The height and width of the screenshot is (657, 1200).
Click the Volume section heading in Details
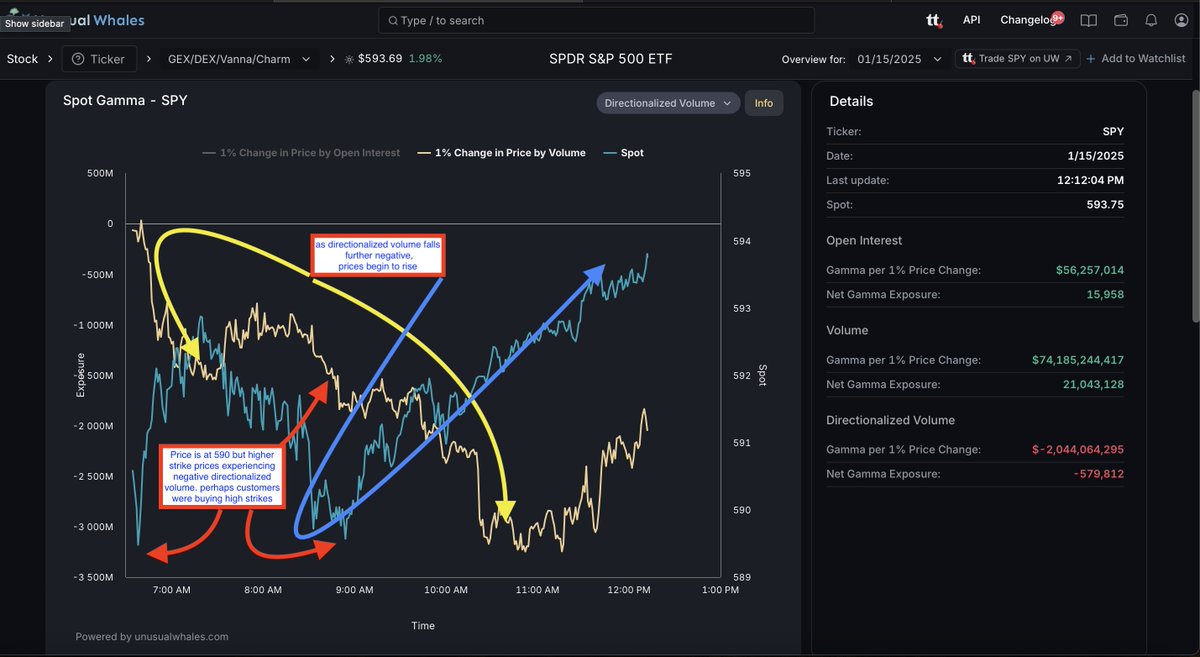pyautogui.click(x=847, y=330)
